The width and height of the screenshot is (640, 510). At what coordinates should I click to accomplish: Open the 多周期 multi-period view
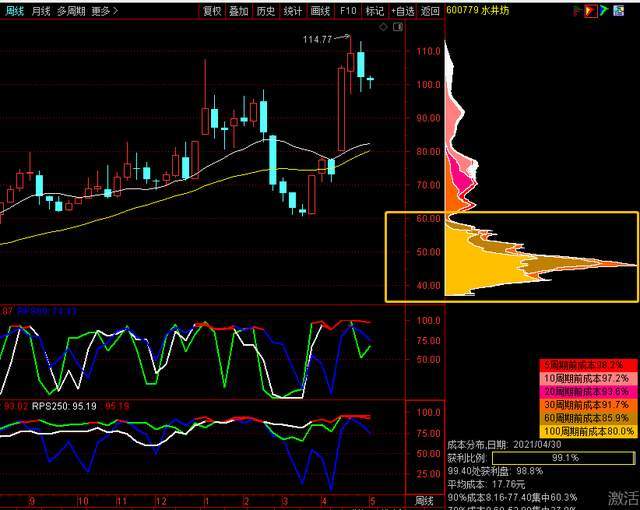coord(71,11)
